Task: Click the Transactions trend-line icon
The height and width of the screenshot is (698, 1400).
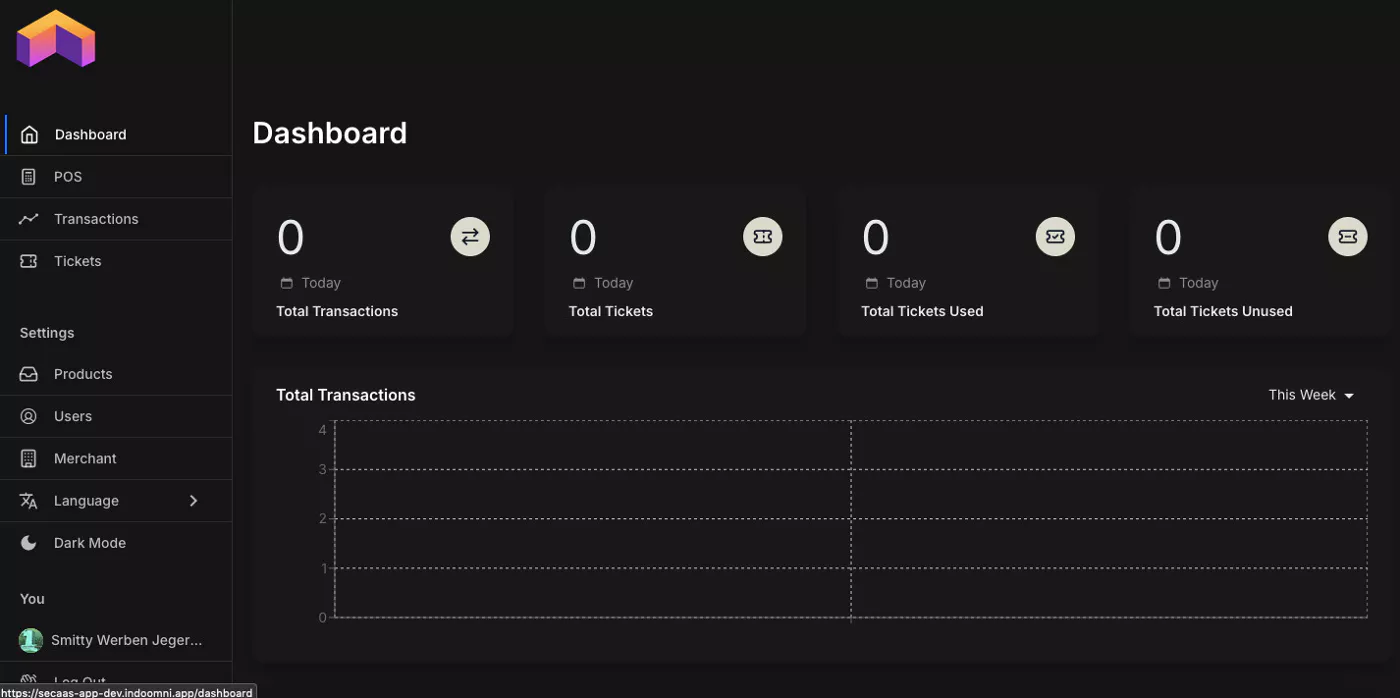Action: coord(29,219)
